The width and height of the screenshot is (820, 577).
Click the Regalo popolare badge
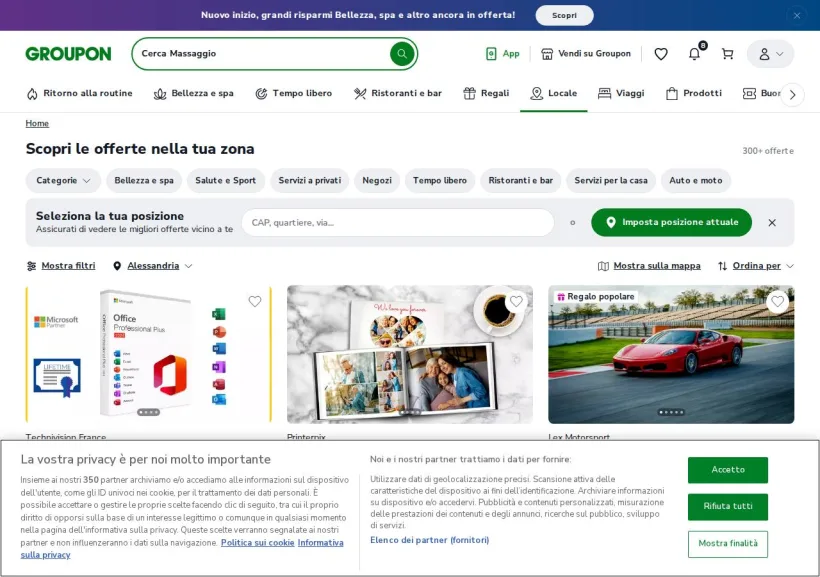(596, 297)
